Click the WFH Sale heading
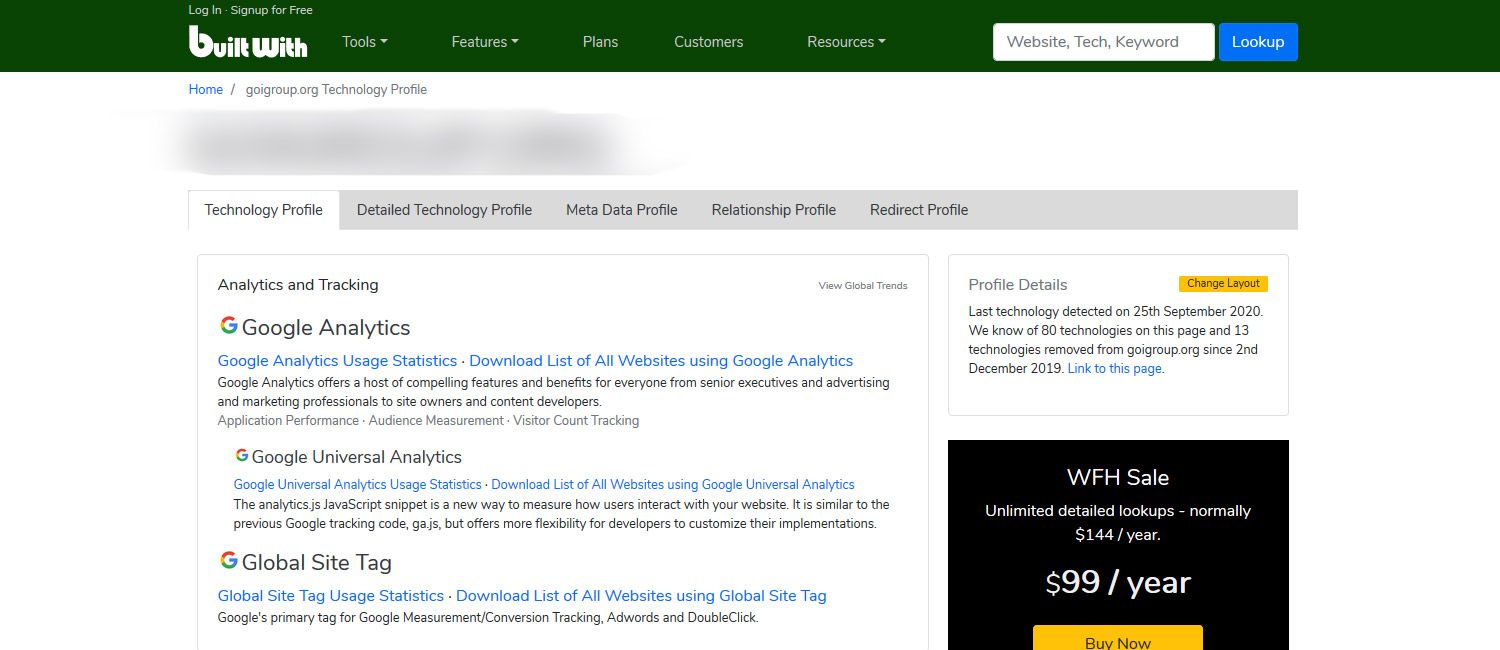The width and height of the screenshot is (1500, 650). tap(1118, 478)
